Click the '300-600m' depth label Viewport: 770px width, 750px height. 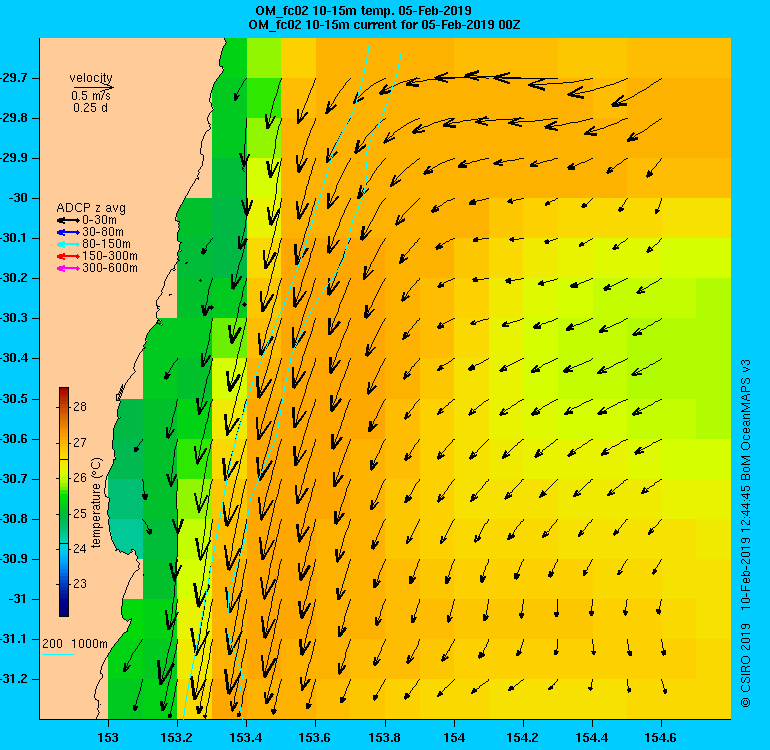110,268
